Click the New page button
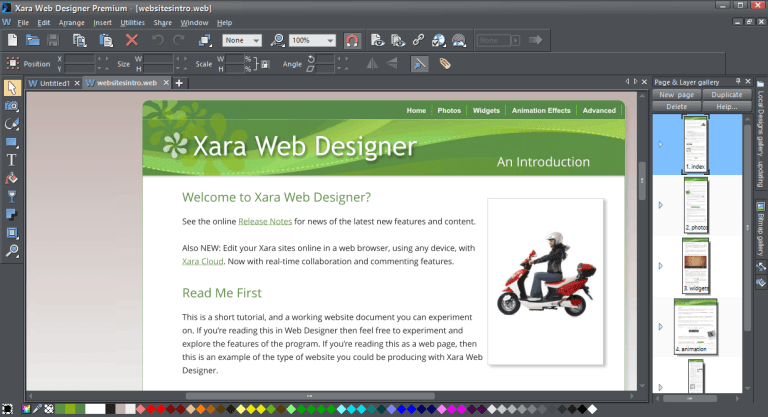Screen dimensions: 768x417 pos(676,95)
